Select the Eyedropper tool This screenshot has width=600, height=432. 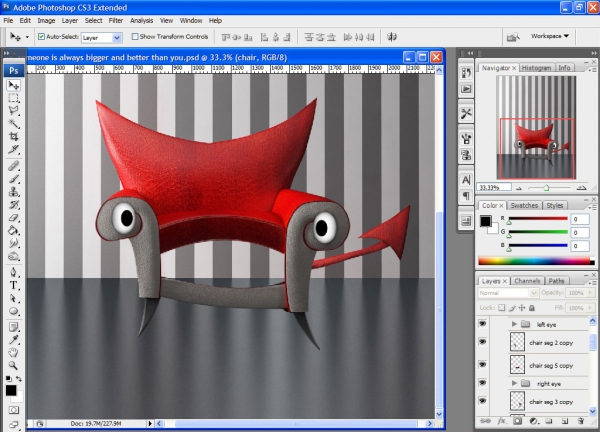[x=14, y=339]
